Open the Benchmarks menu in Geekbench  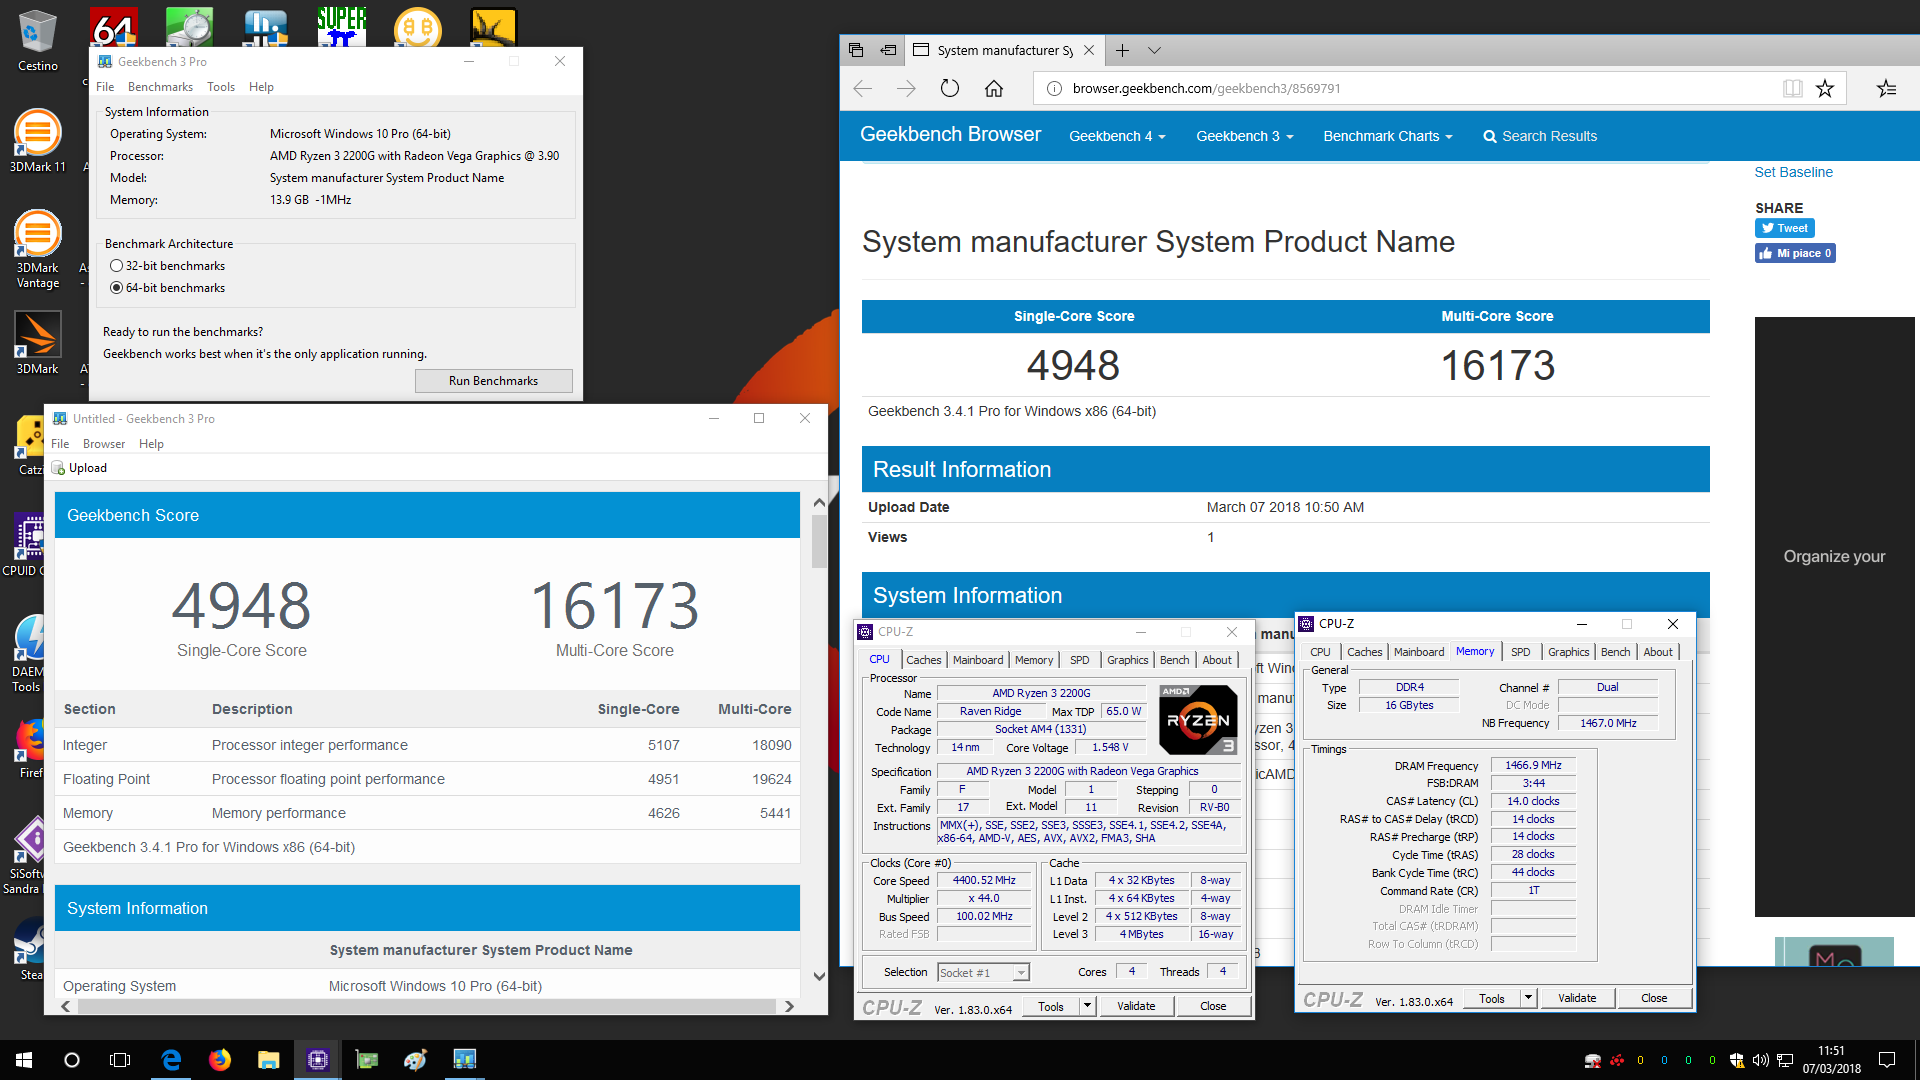pos(160,87)
